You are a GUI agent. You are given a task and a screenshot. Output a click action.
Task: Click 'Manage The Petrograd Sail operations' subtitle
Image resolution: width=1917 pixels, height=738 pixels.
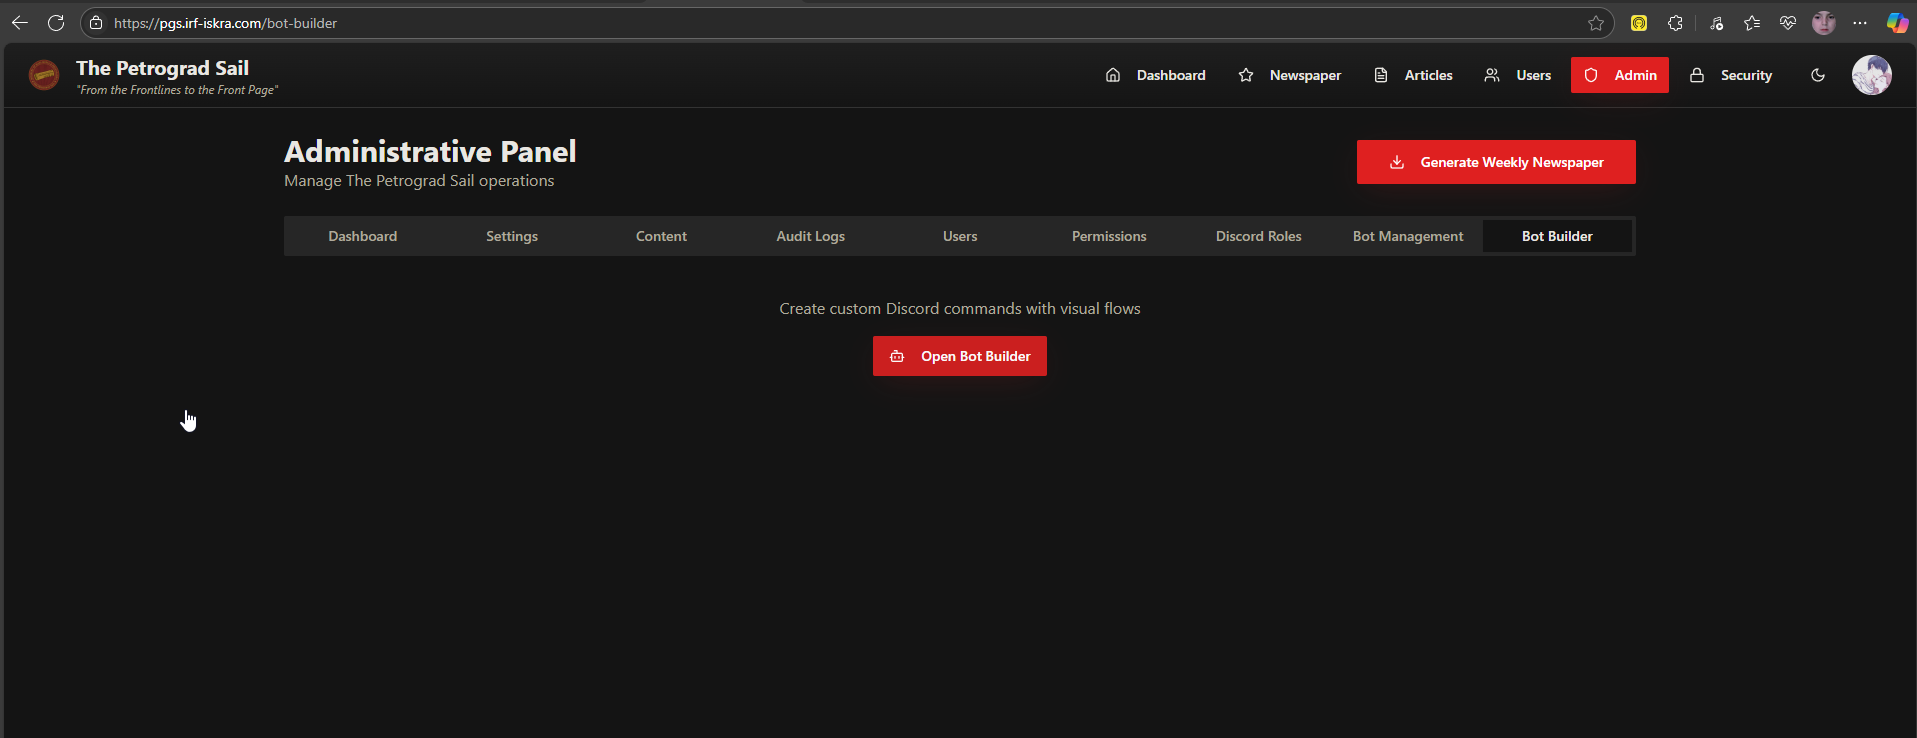[419, 181]
